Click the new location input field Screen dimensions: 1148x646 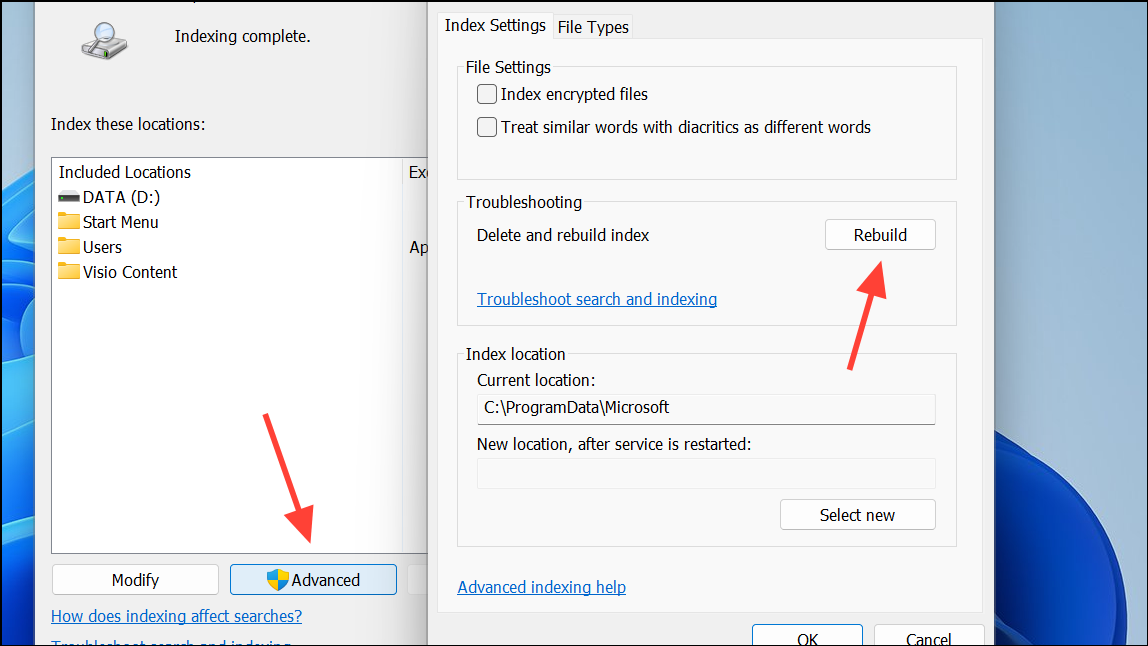coord(706,472)
